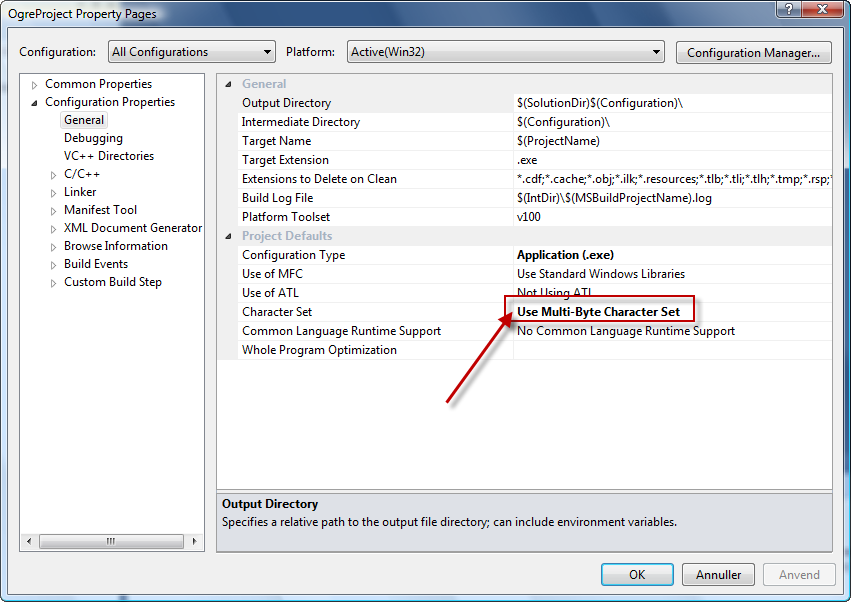This screenshot has height=602, width=851.
Task: Expand the C/C++ settings node
Action: click(53, 175)
